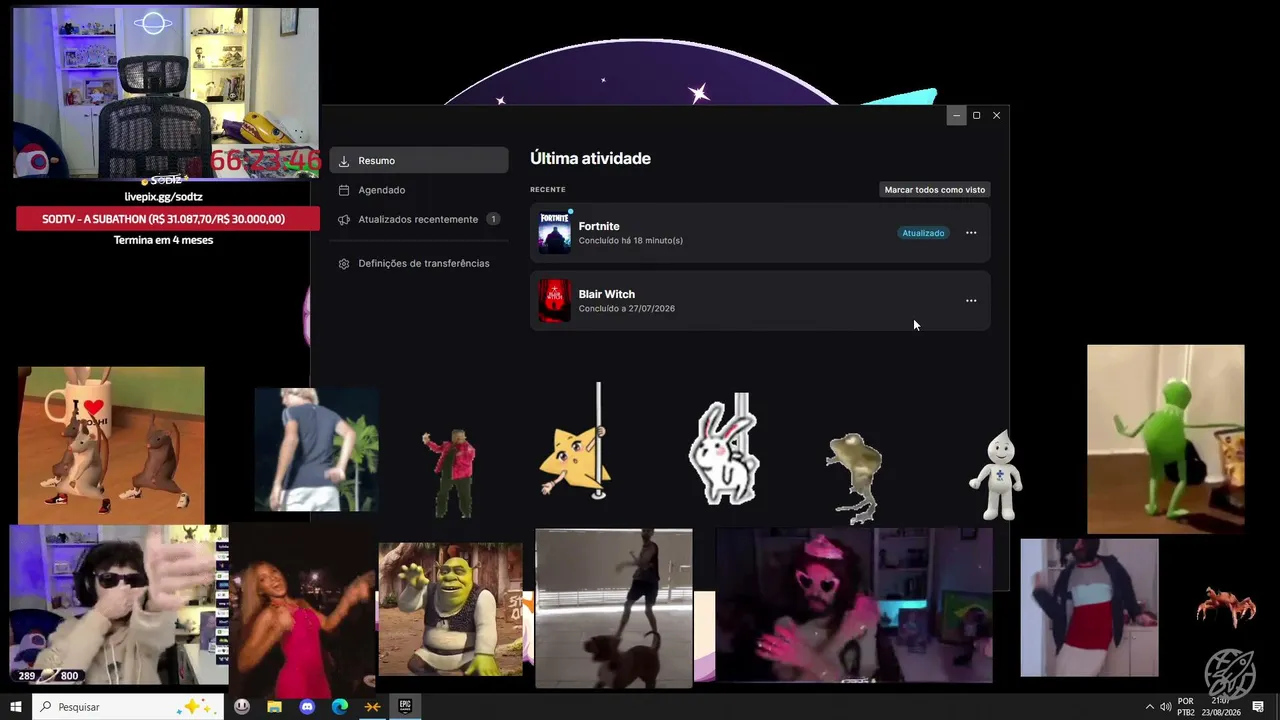Image resolution: width=1280 pixels, height=720 pixels.
Task: Click the Pesquisar taskbar search box
Action: (129, 707)
